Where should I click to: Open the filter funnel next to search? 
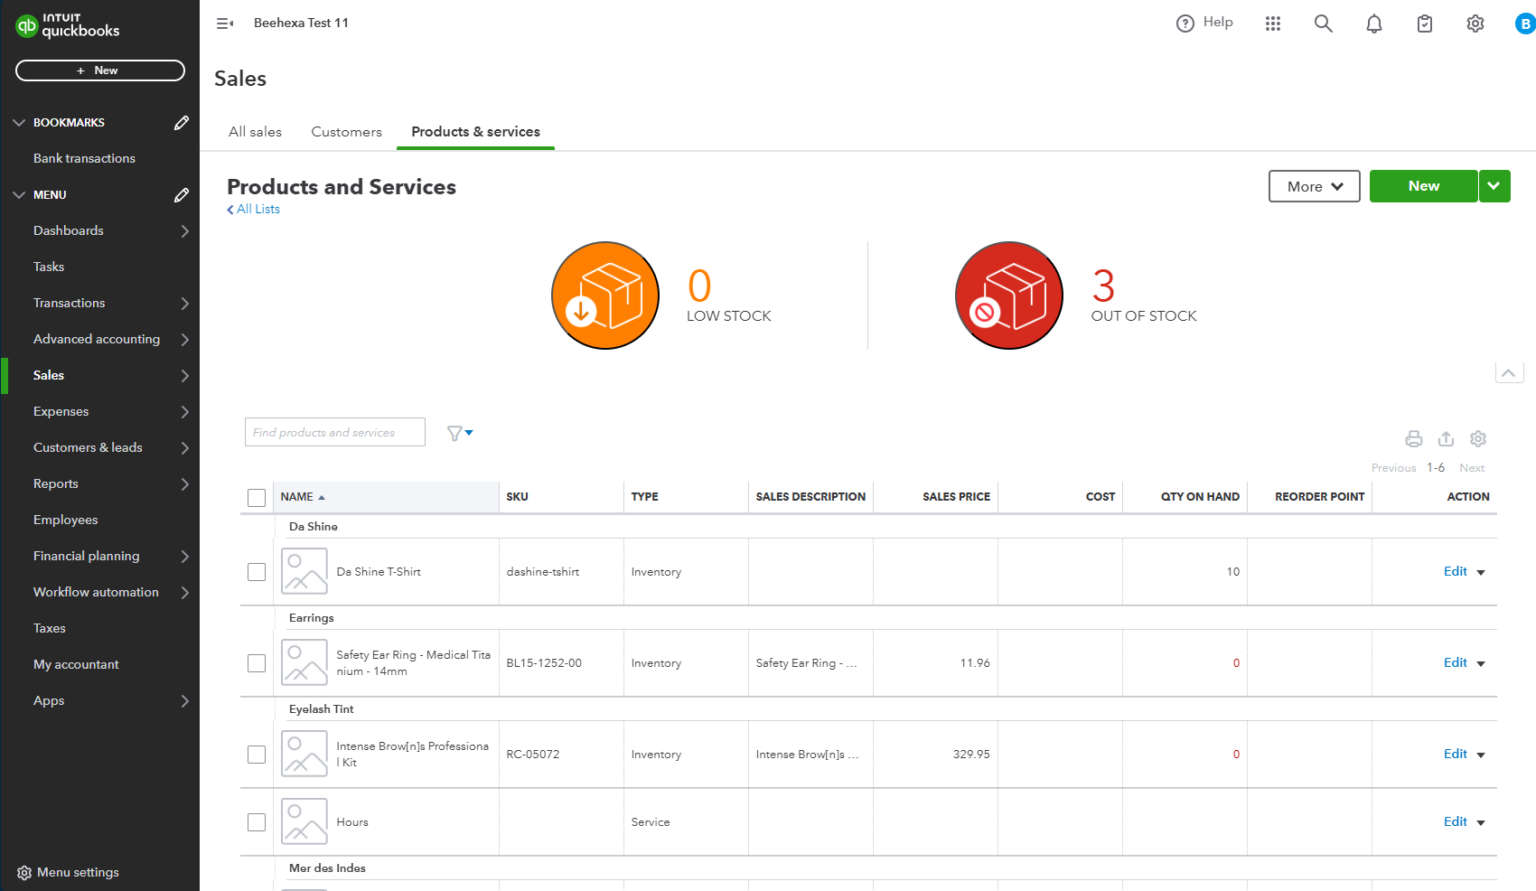(x=458, y=432)
